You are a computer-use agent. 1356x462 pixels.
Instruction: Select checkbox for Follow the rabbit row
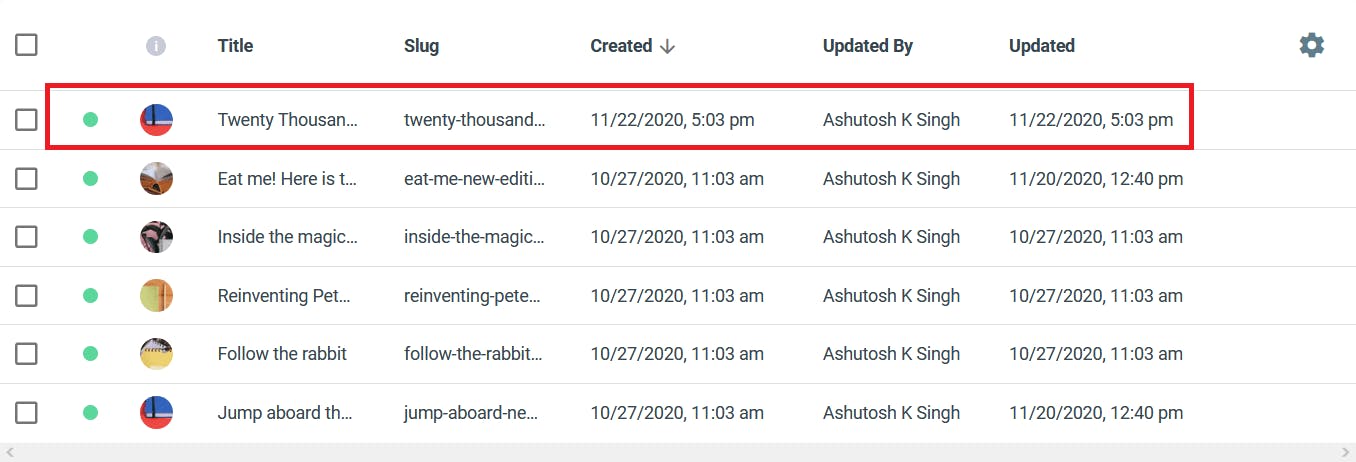[x=26, y=353]
